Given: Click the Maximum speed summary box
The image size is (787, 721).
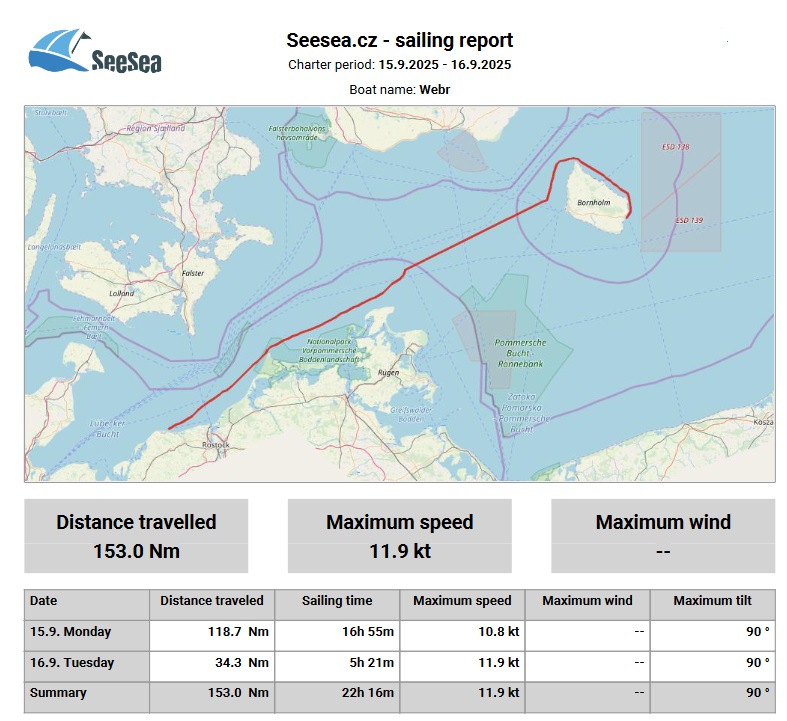Looking at the screenshot, I should click(399, 536).
